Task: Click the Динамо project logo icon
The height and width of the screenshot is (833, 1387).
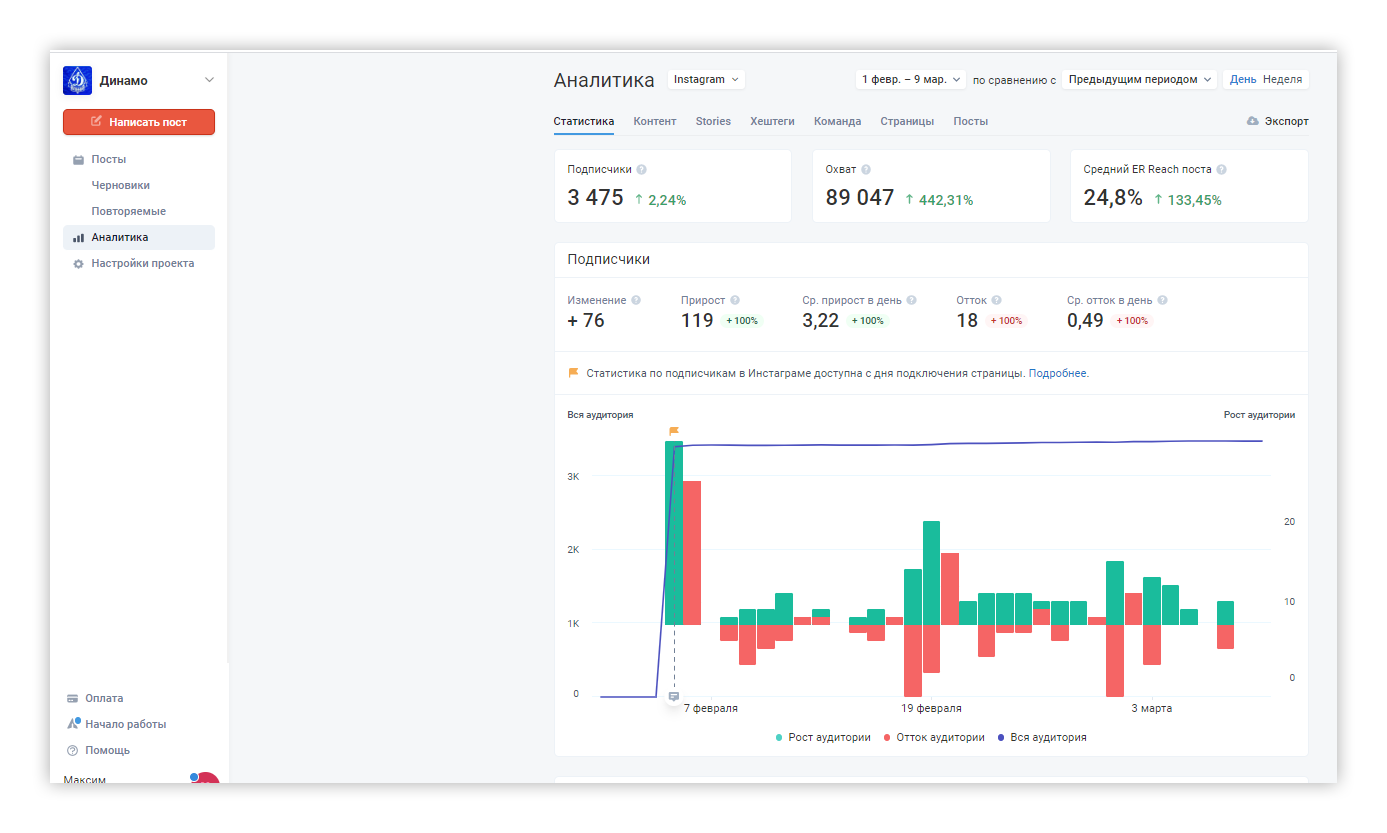Action: (77, 80)
